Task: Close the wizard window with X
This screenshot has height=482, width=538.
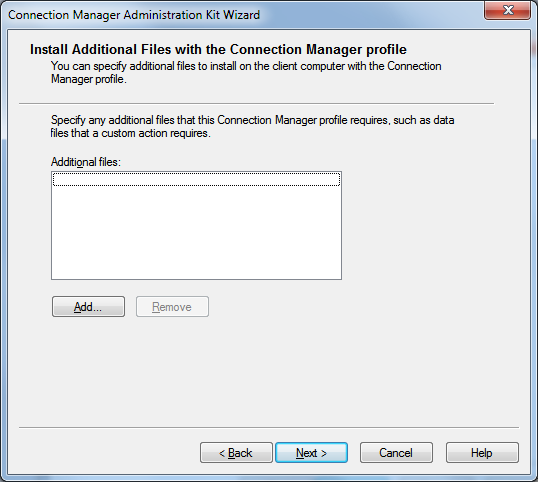Action: [x=507, y=10]
